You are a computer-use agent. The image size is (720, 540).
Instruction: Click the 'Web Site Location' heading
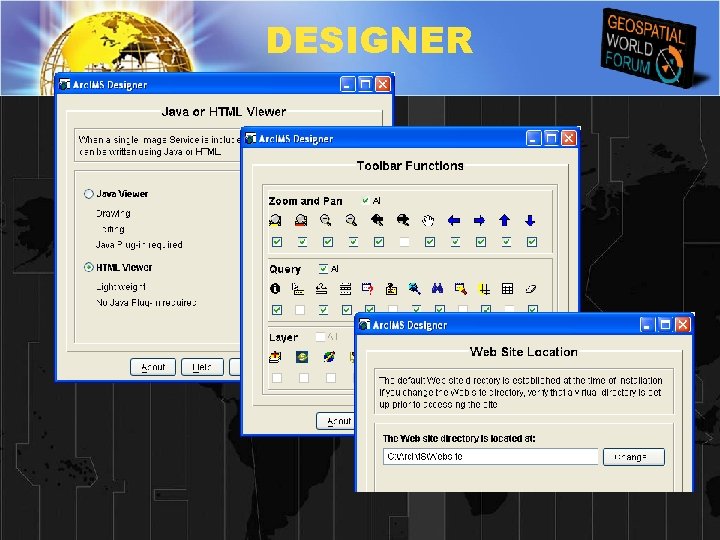click(x=523, y=352)
